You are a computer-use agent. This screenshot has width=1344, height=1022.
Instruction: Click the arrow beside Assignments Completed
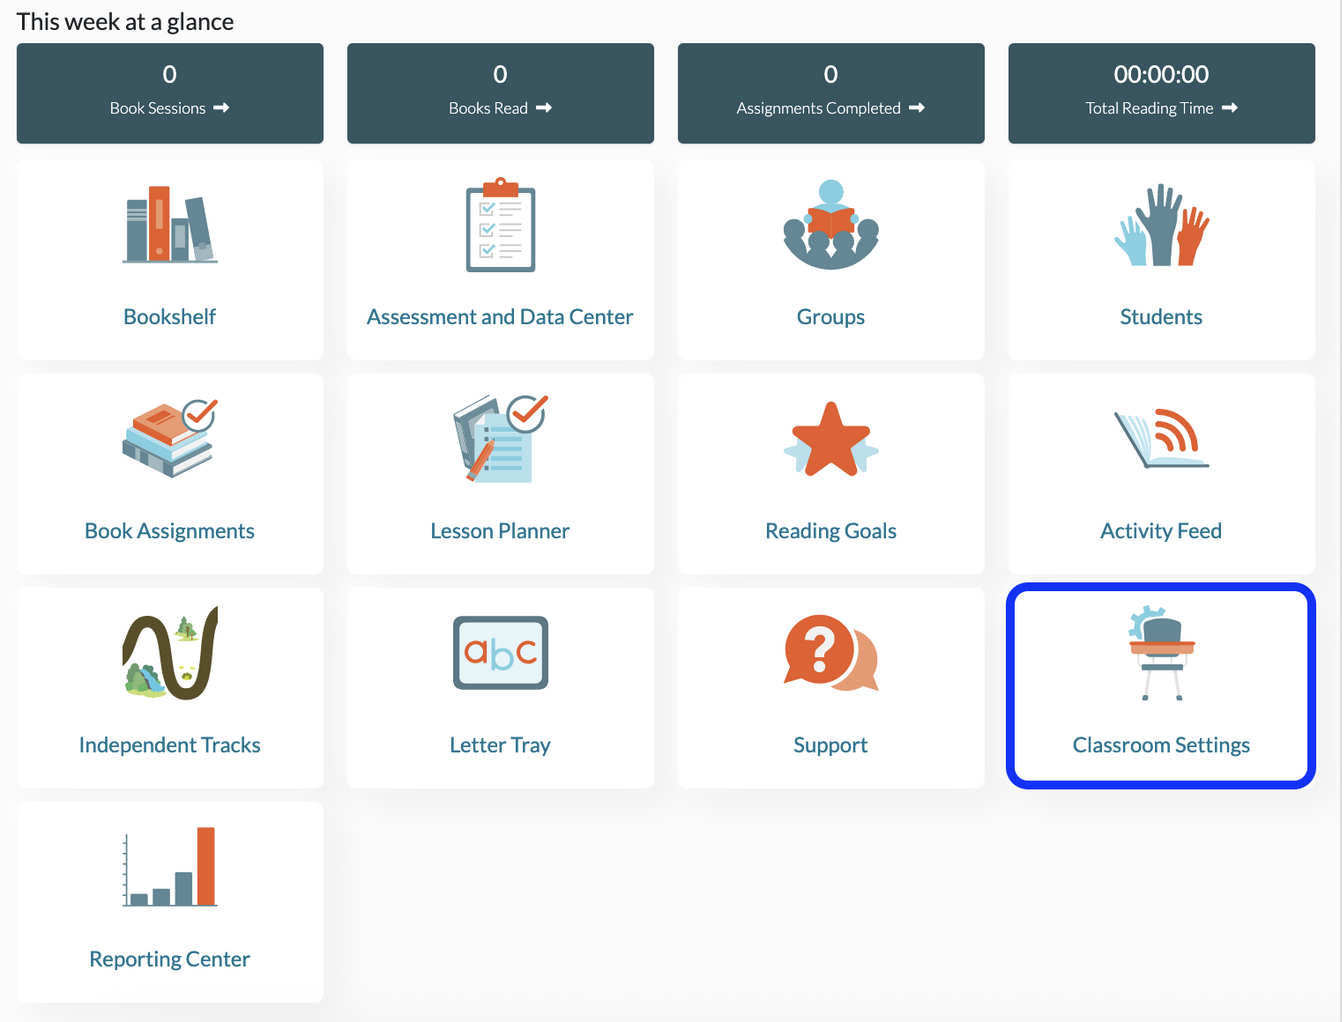pos(917,108)
